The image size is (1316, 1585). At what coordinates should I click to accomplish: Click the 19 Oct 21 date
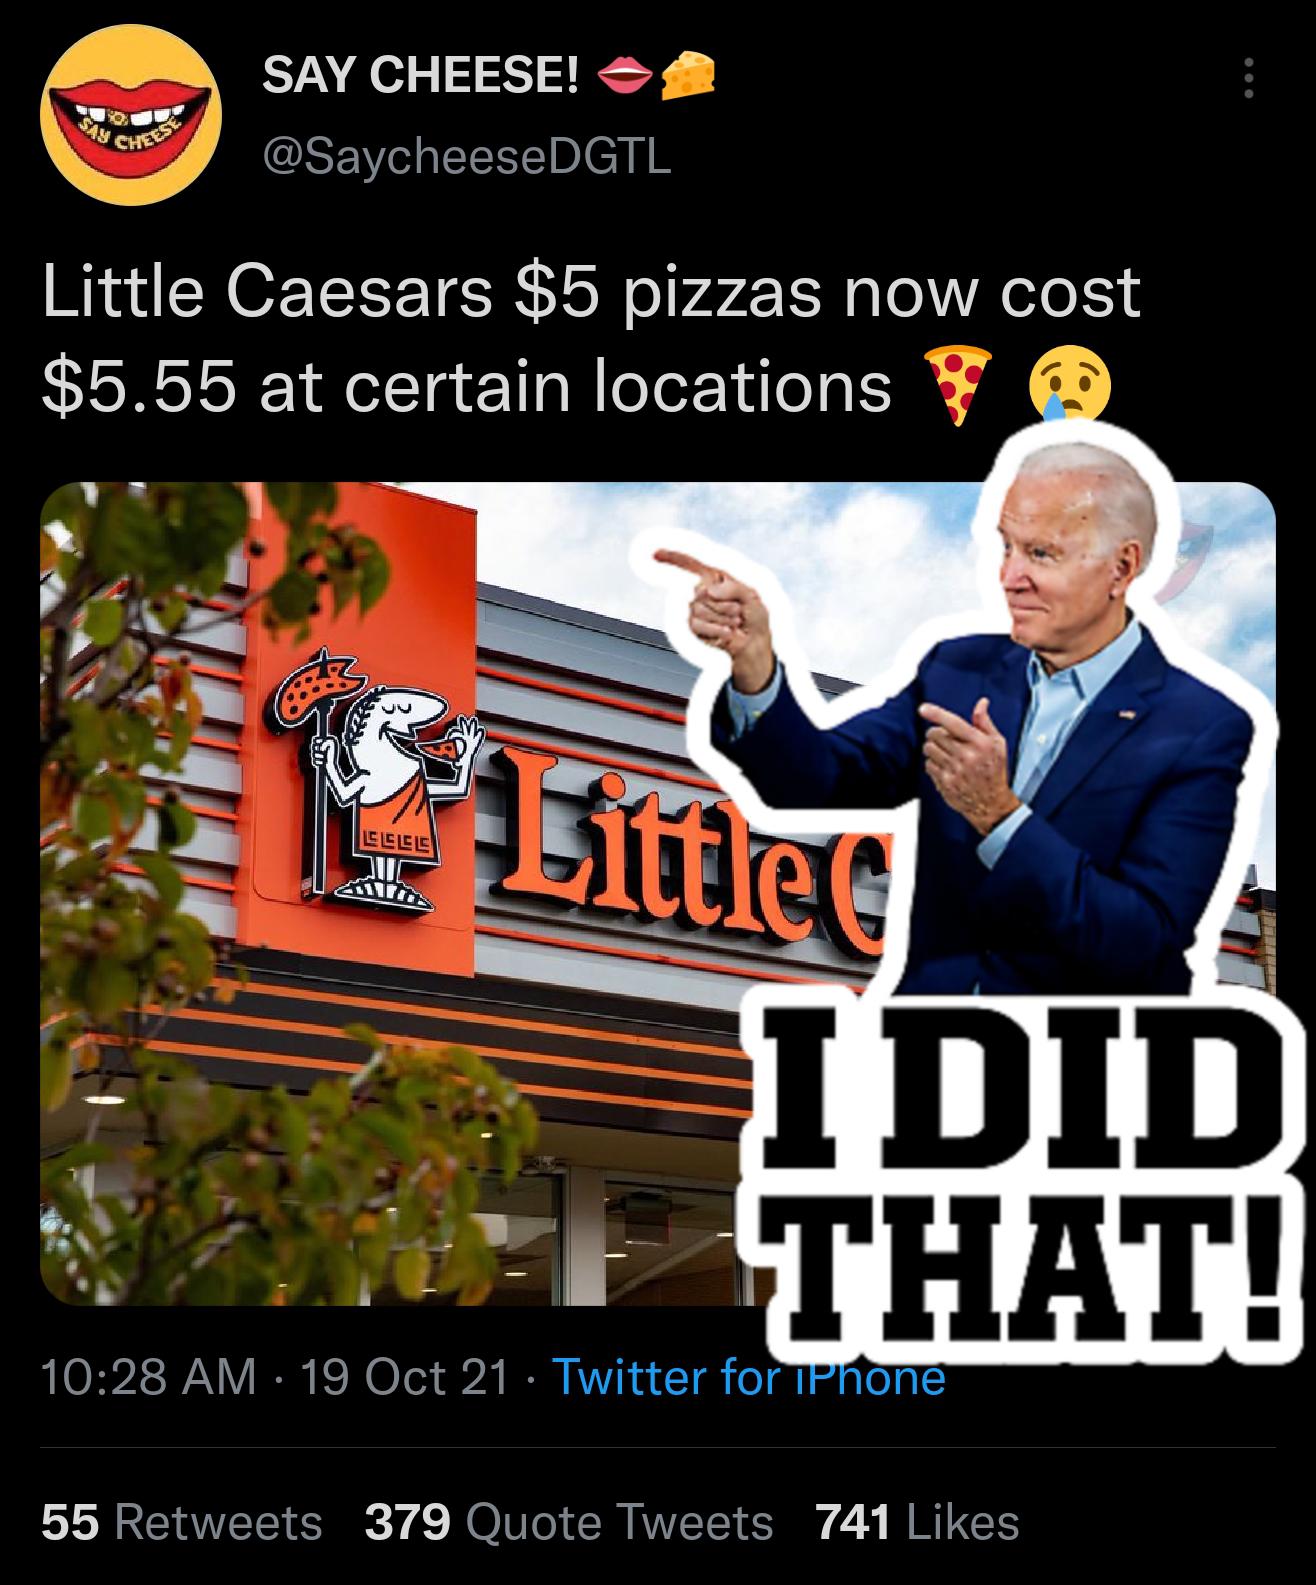[403, 1377]
